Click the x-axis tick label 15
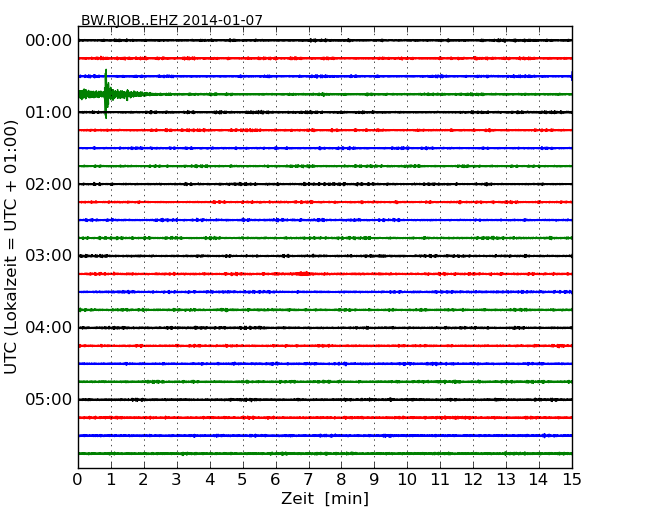Screen dimensions: 650x520 [572, 480]
